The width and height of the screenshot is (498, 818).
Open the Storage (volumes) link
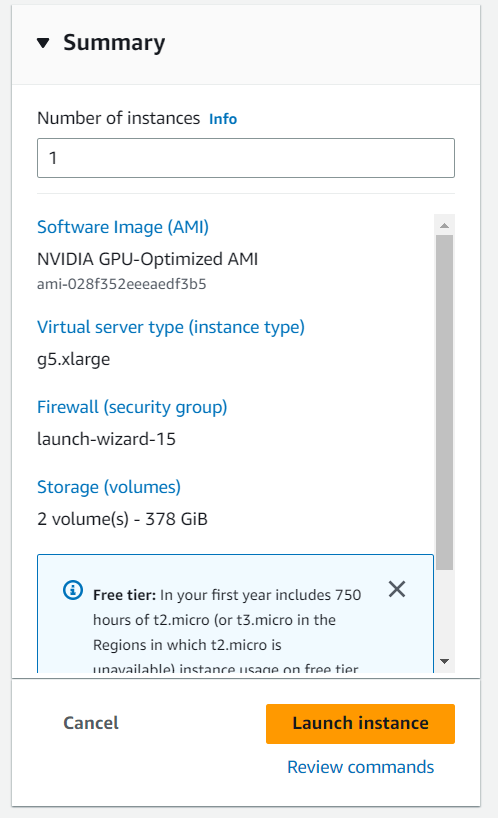click(108, 487)
